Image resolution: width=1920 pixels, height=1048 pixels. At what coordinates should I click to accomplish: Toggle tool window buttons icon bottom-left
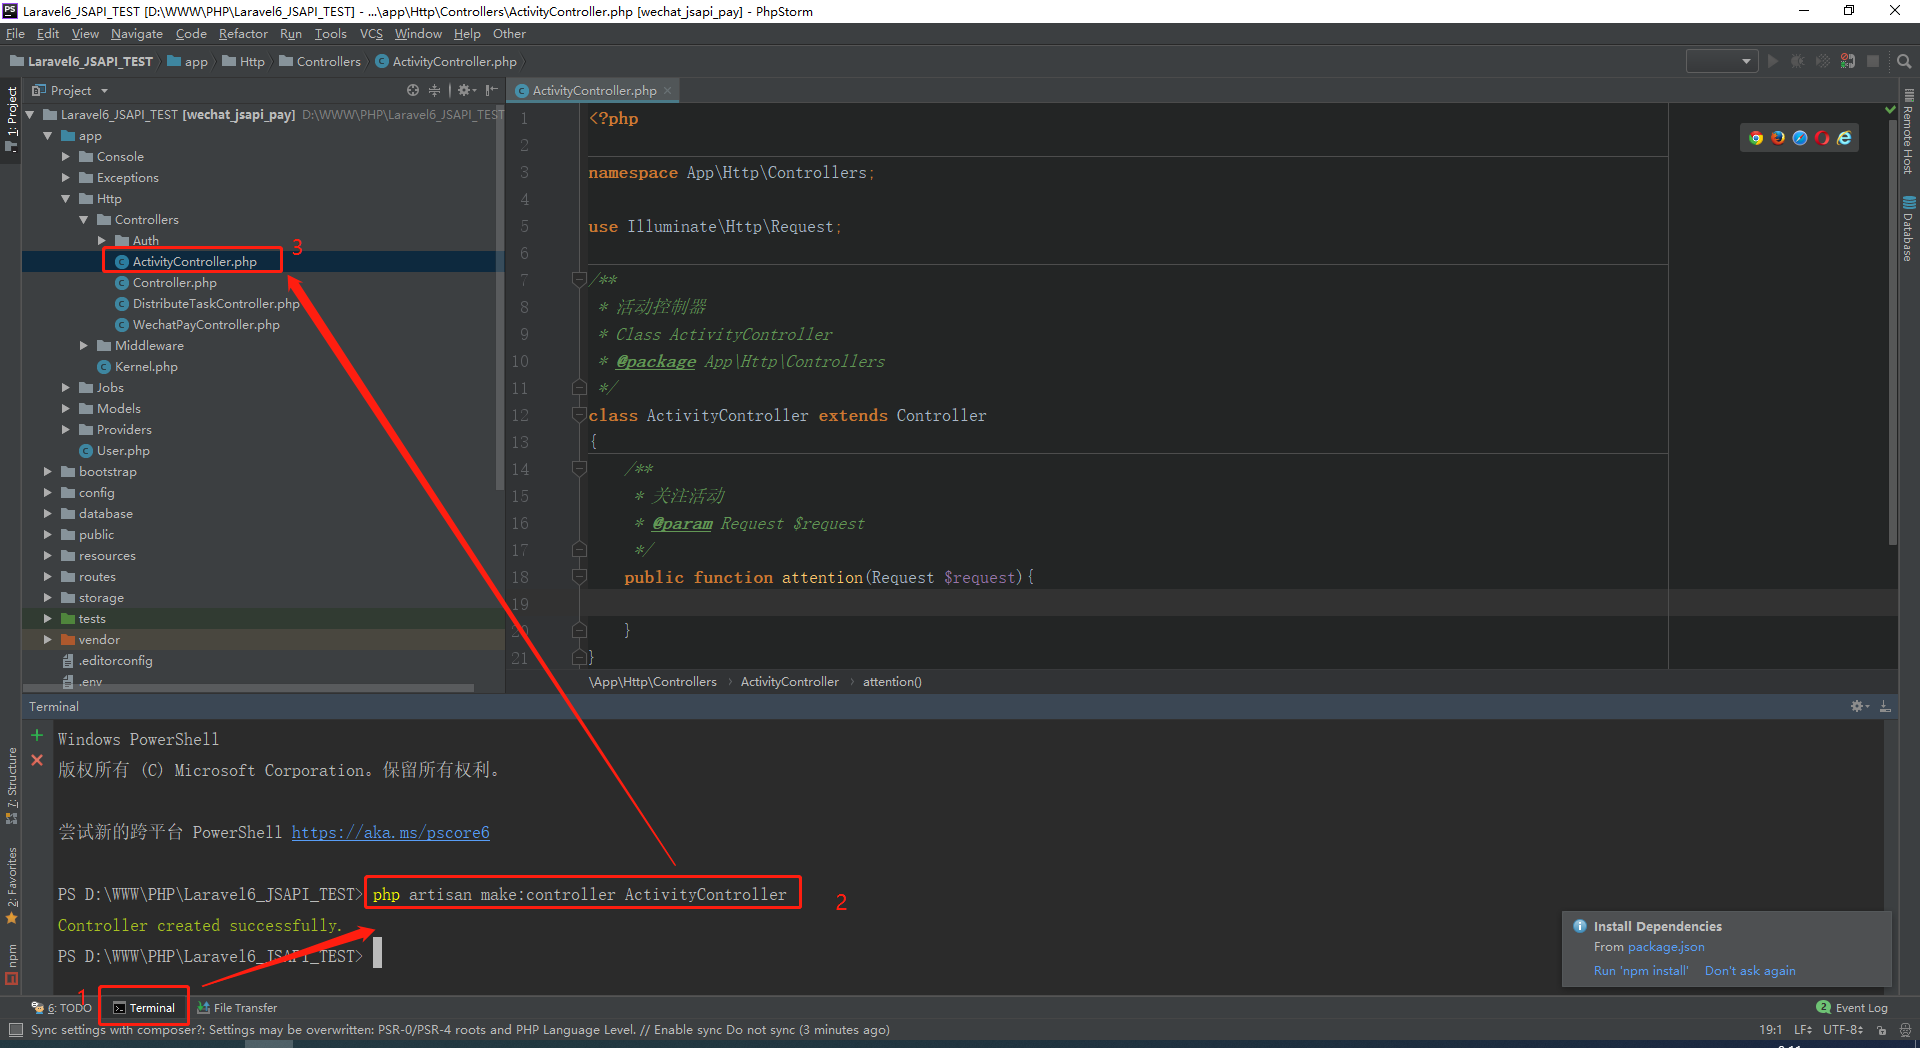pyautogui.click(x=15, y=1029)
